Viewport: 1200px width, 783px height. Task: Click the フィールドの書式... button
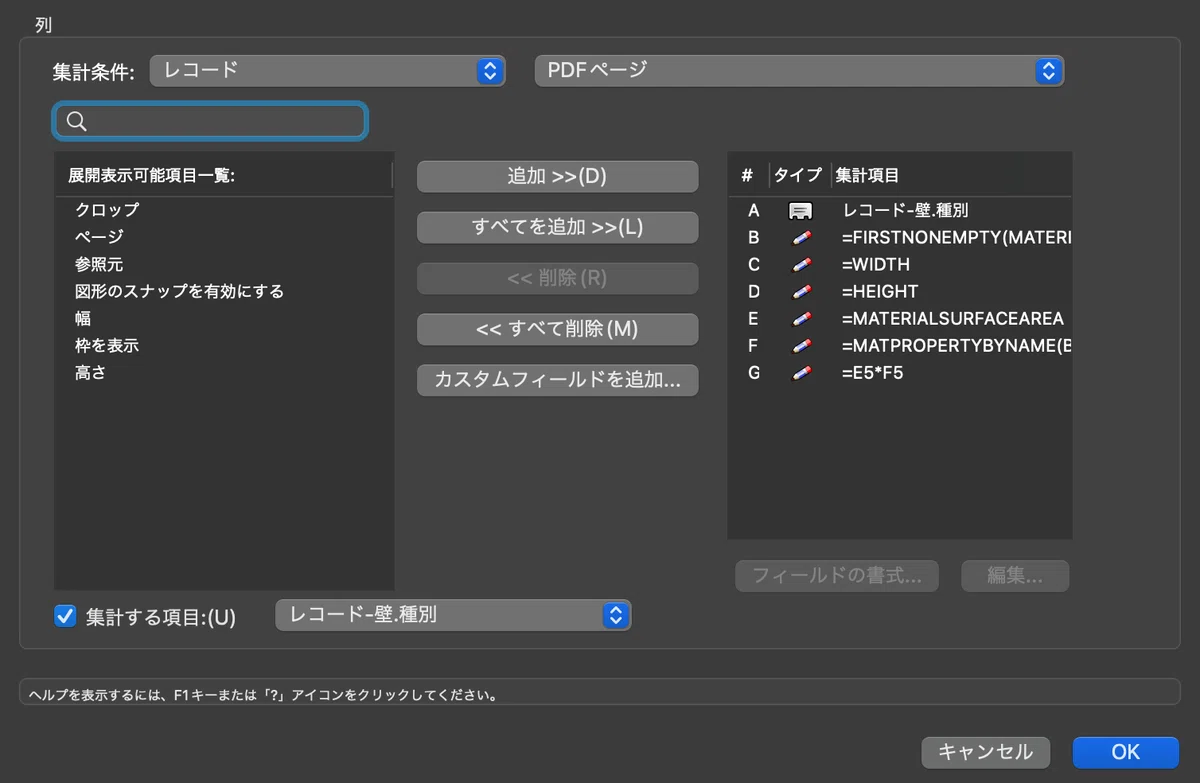[x=837, y=576]
